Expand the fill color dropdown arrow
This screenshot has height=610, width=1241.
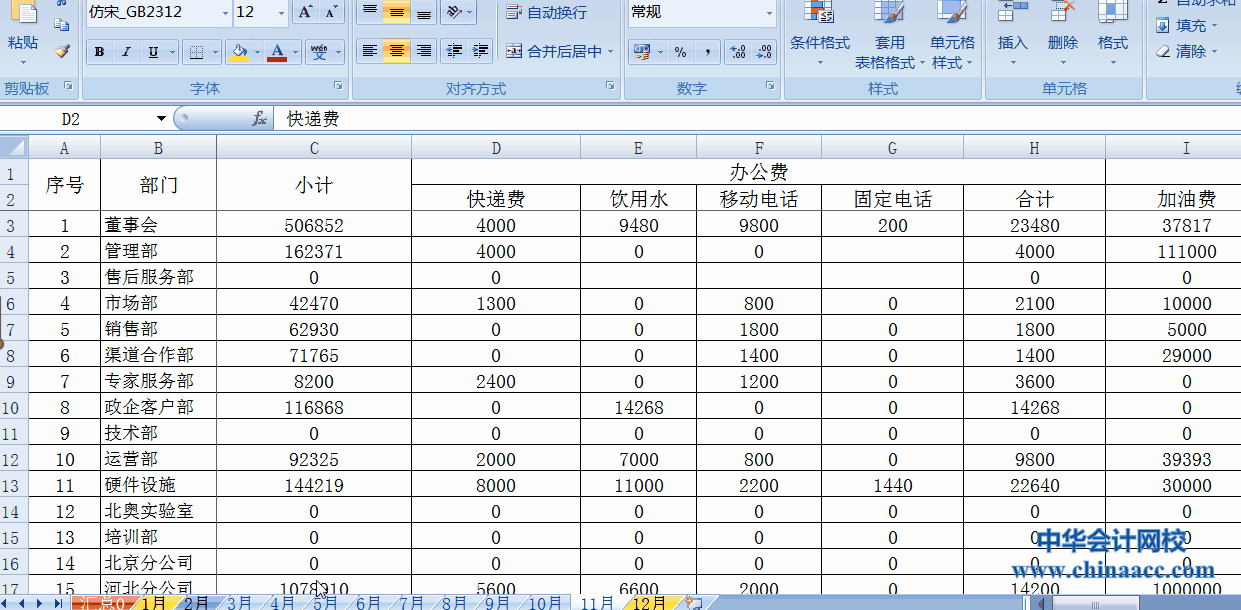click(257, 52)
